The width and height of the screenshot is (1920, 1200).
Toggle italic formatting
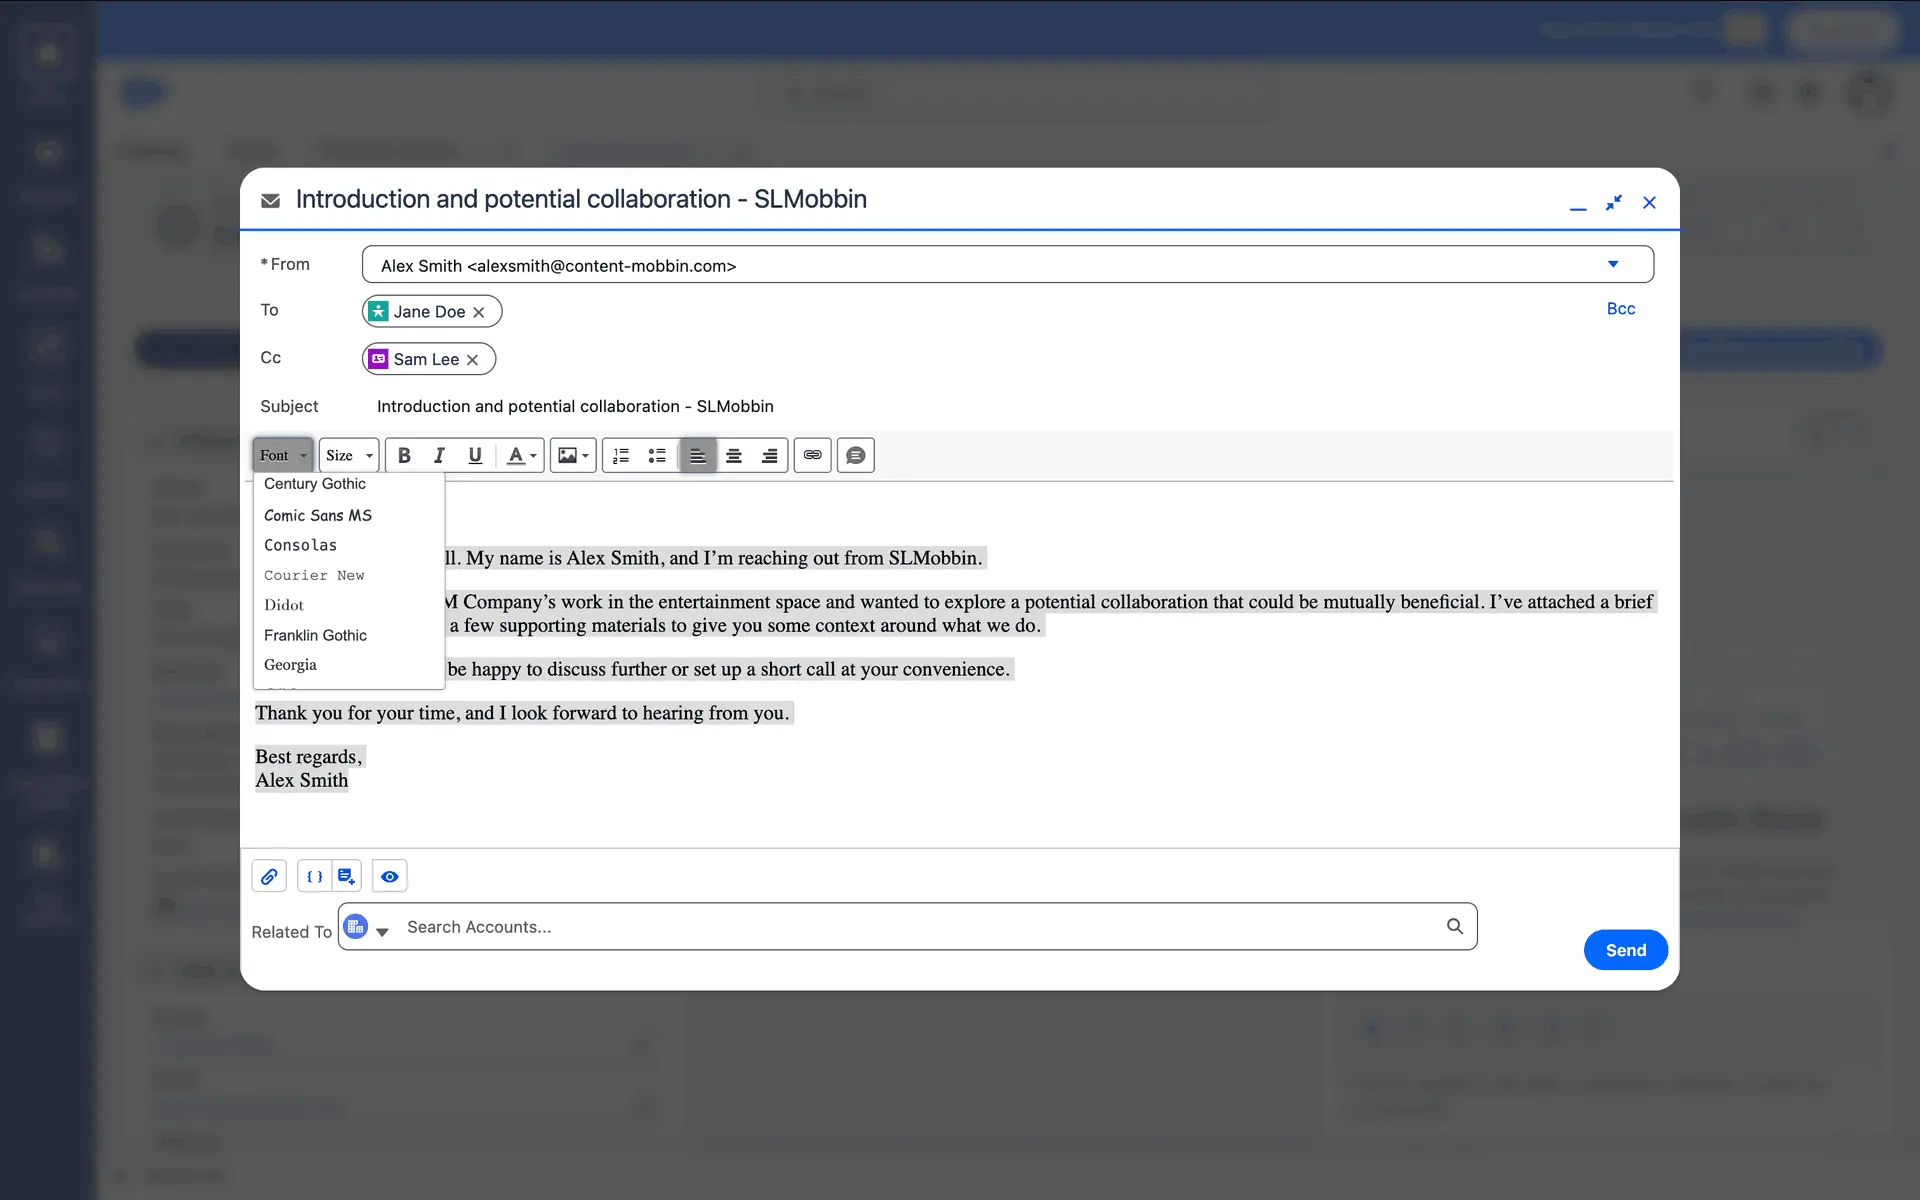point(439,456)
